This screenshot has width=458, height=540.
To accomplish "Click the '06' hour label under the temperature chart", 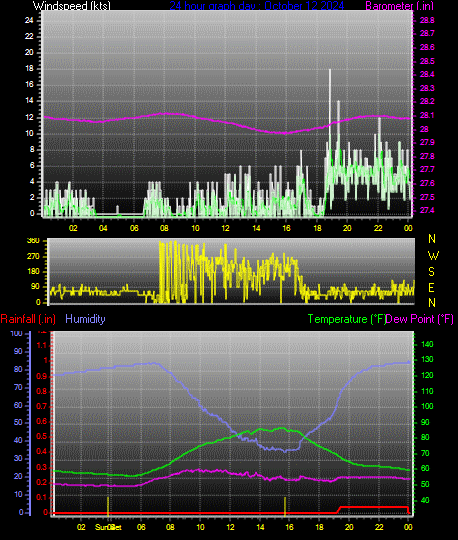I will [x=141, y=527].
